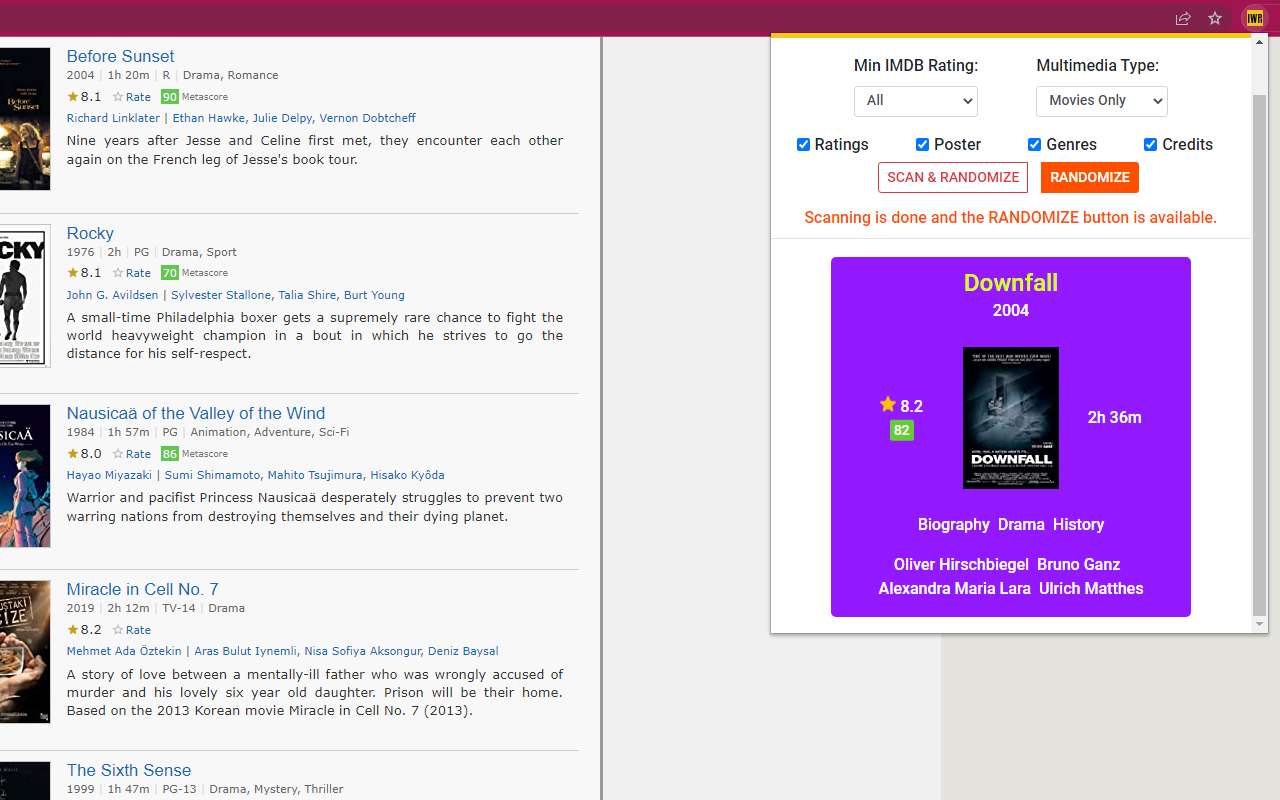Click the share page icon in browser toolbar
The image size is (1280, 800).
[1183, 18]
